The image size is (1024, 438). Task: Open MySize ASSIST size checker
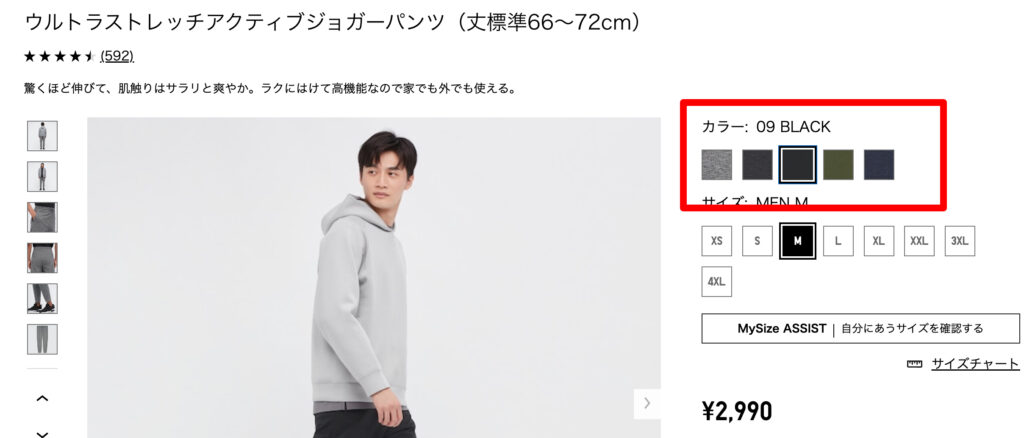pos(860,328)
